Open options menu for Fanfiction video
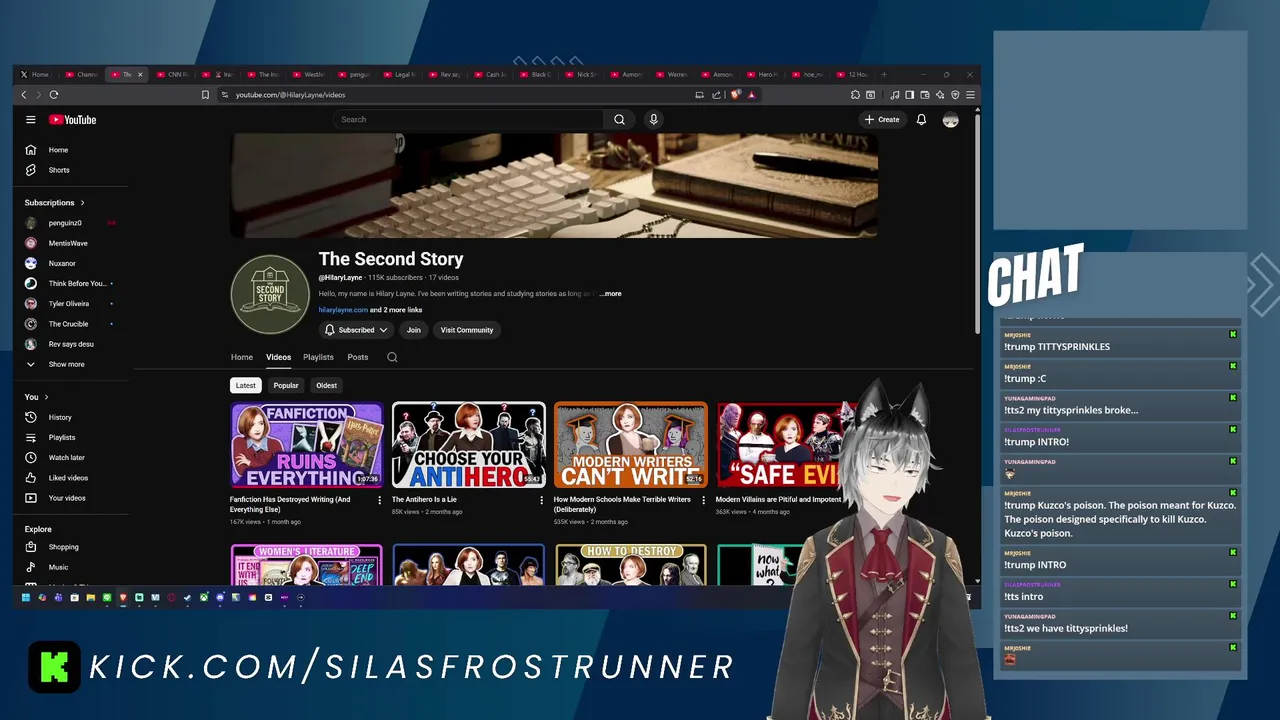This screenshot has height=720, width=1280. coord(379,500)
